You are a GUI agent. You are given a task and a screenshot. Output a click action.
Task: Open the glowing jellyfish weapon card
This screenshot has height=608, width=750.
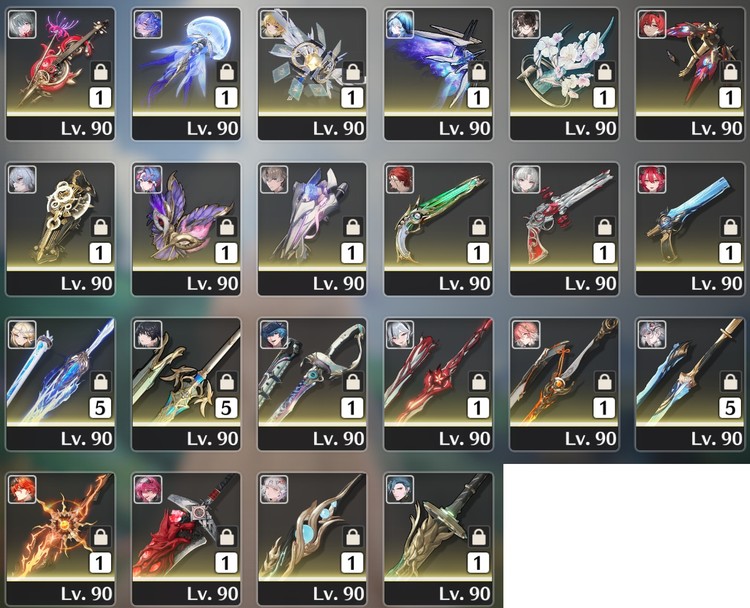tap(186, 74)
